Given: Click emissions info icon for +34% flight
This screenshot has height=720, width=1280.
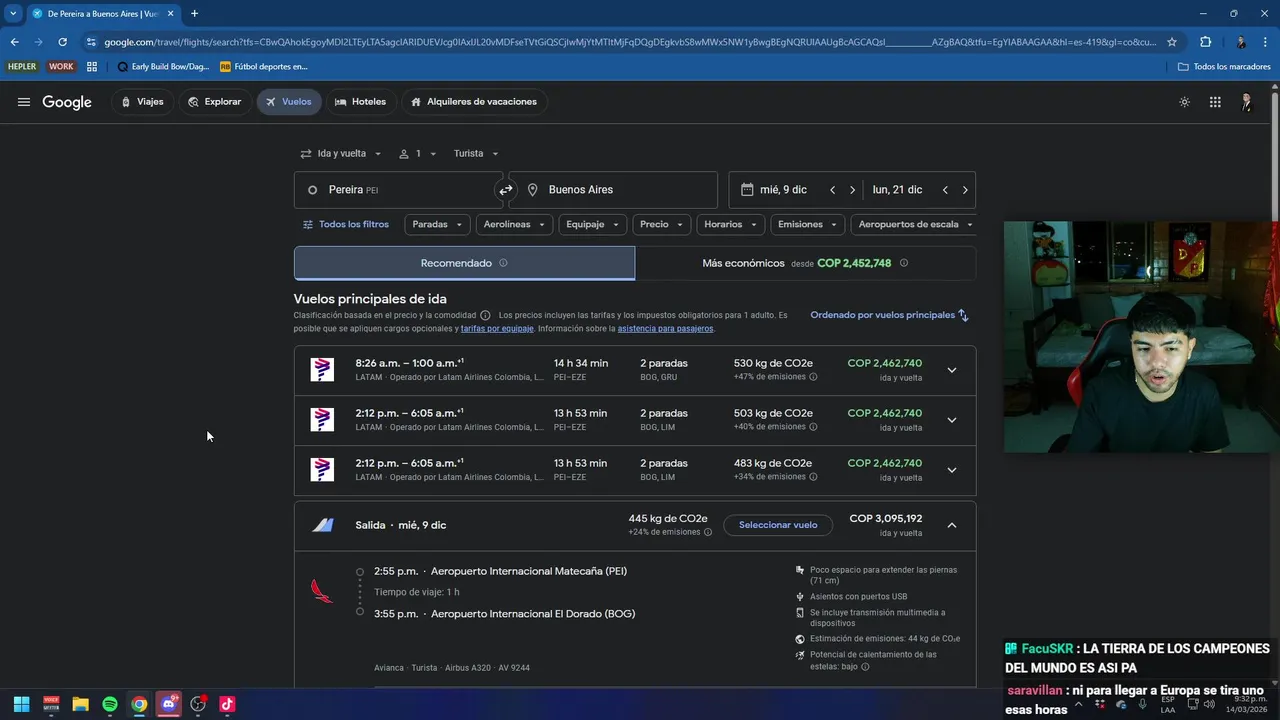Looking at the screenshot, I should [x=813, y=477].
